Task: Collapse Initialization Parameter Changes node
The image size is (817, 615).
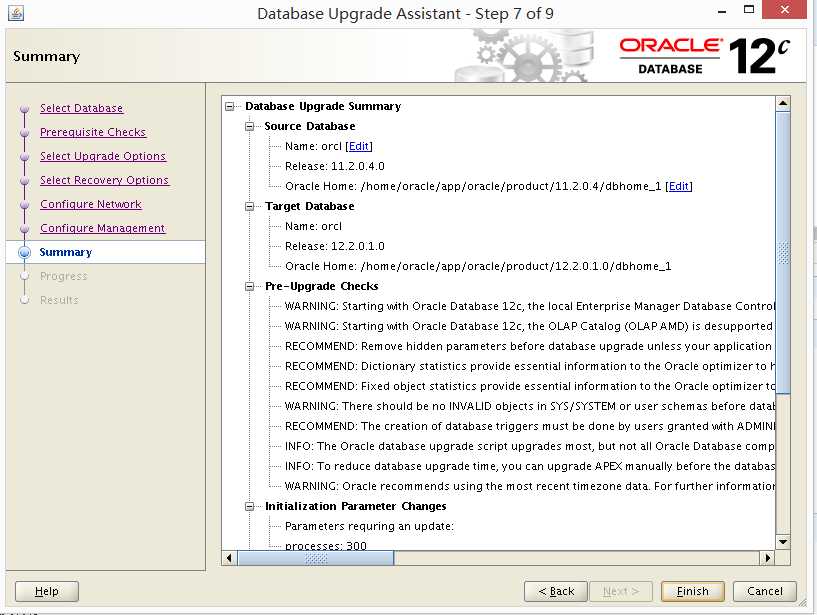Action: click(250, 506)
